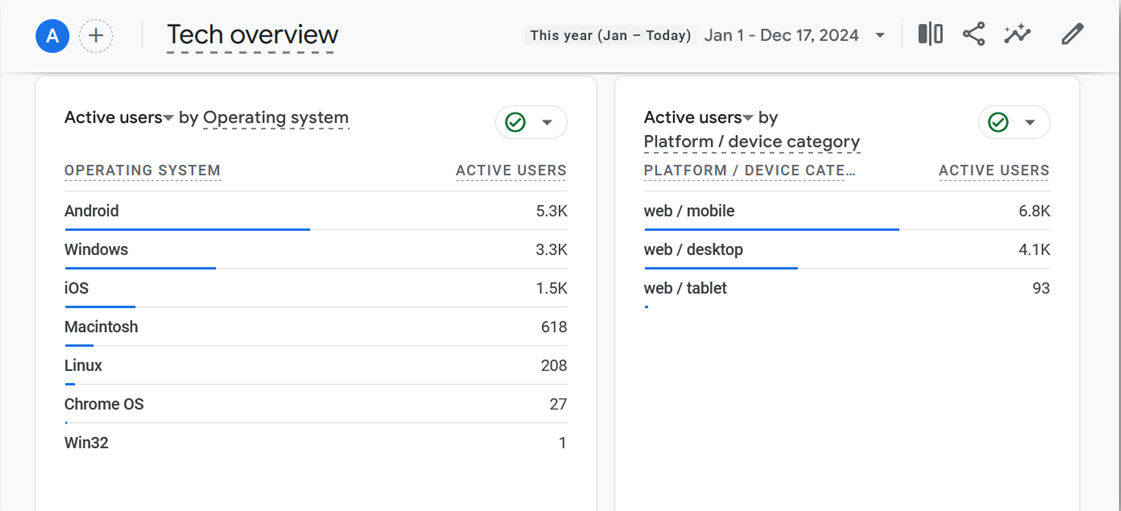Select the Windows row
The height and width of the screenshot is (511, 1121).
315,250
